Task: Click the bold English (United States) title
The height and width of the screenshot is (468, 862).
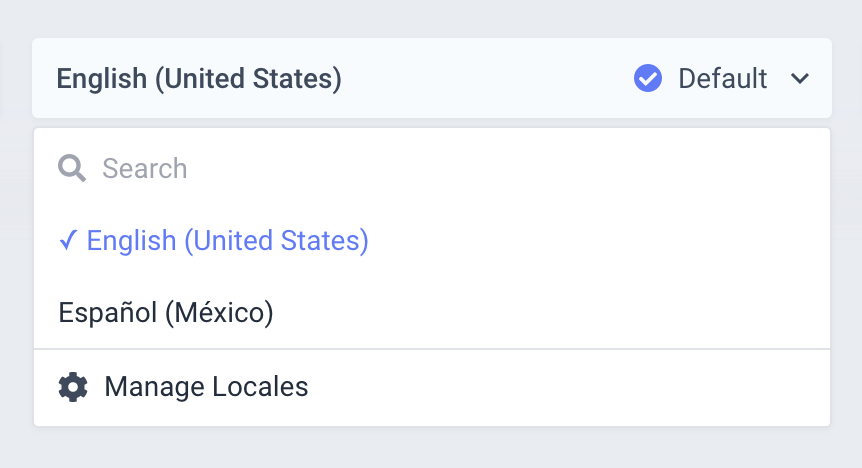Action: click(x=199, y=79)
